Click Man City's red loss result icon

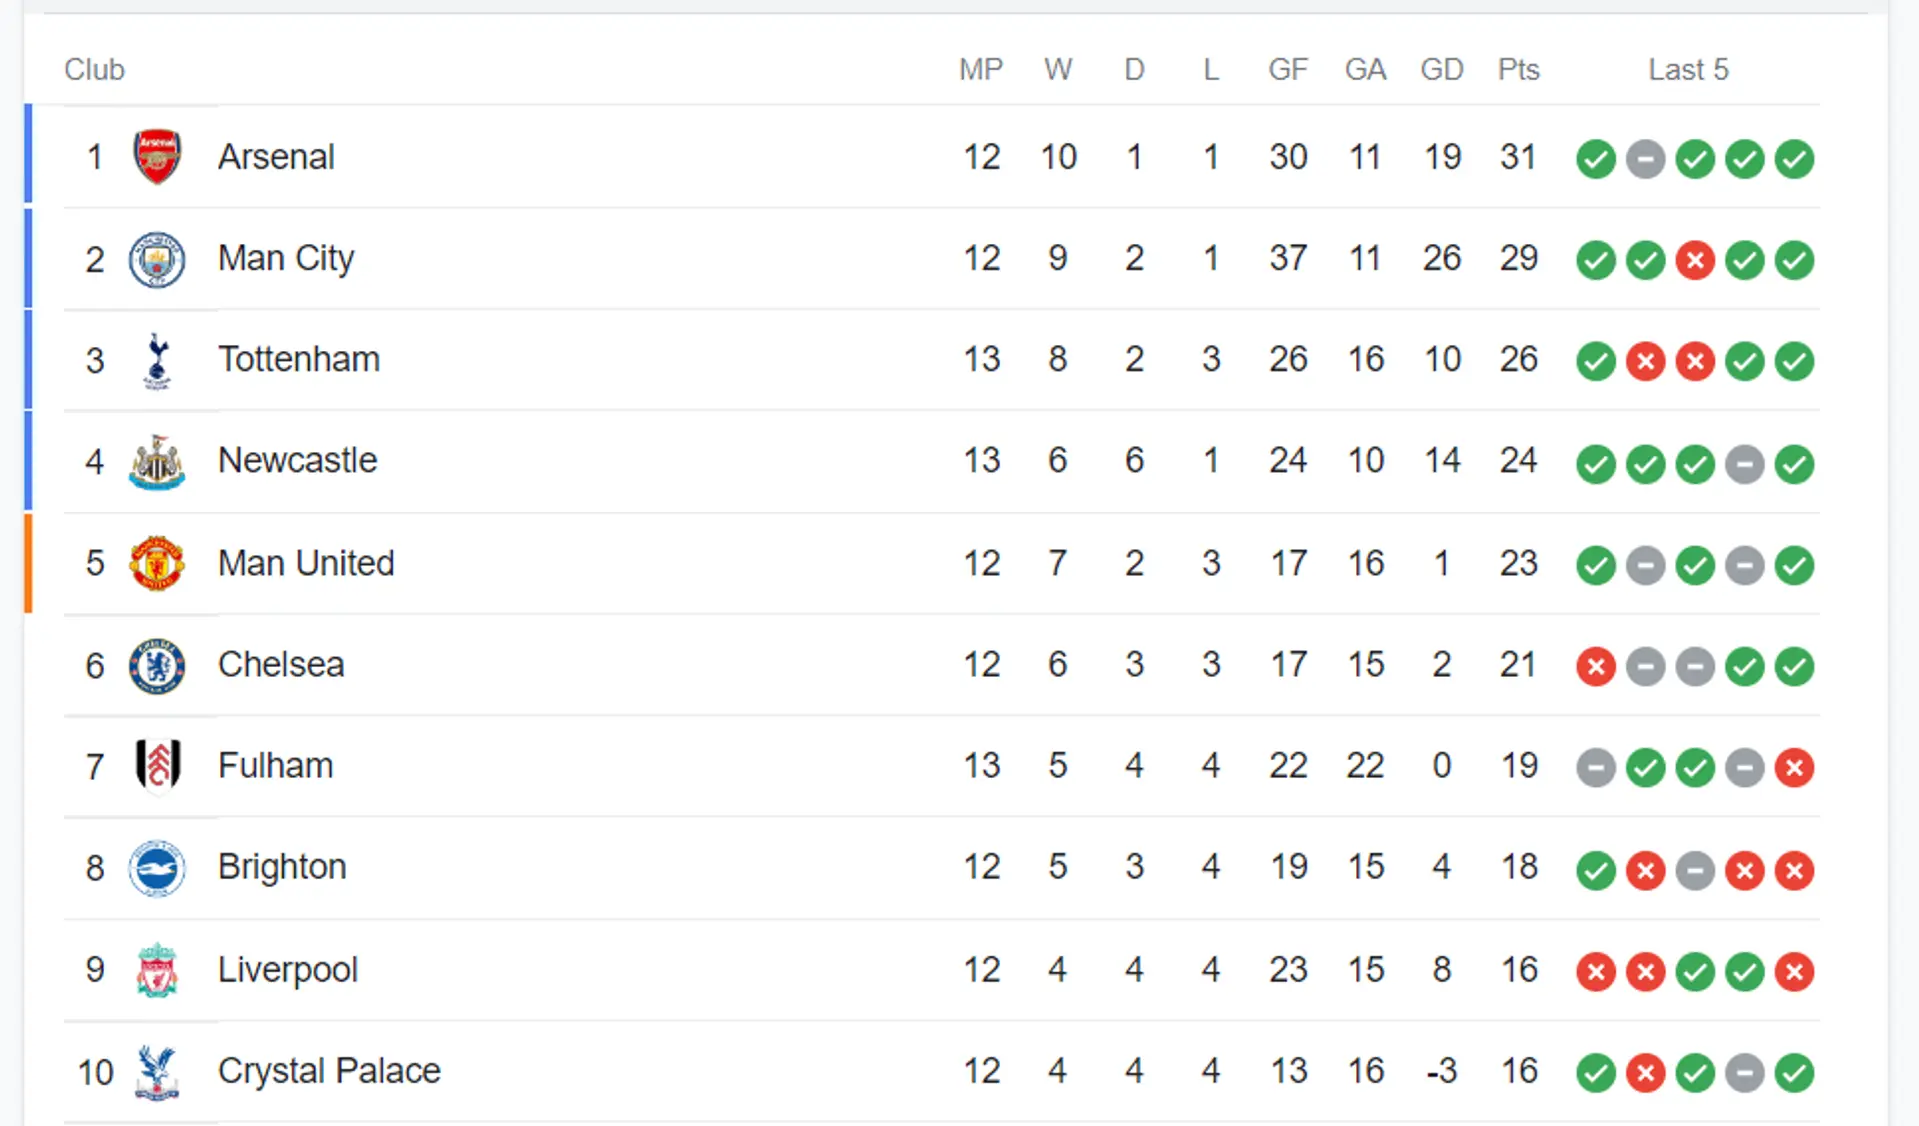(x=1695, y=261)
